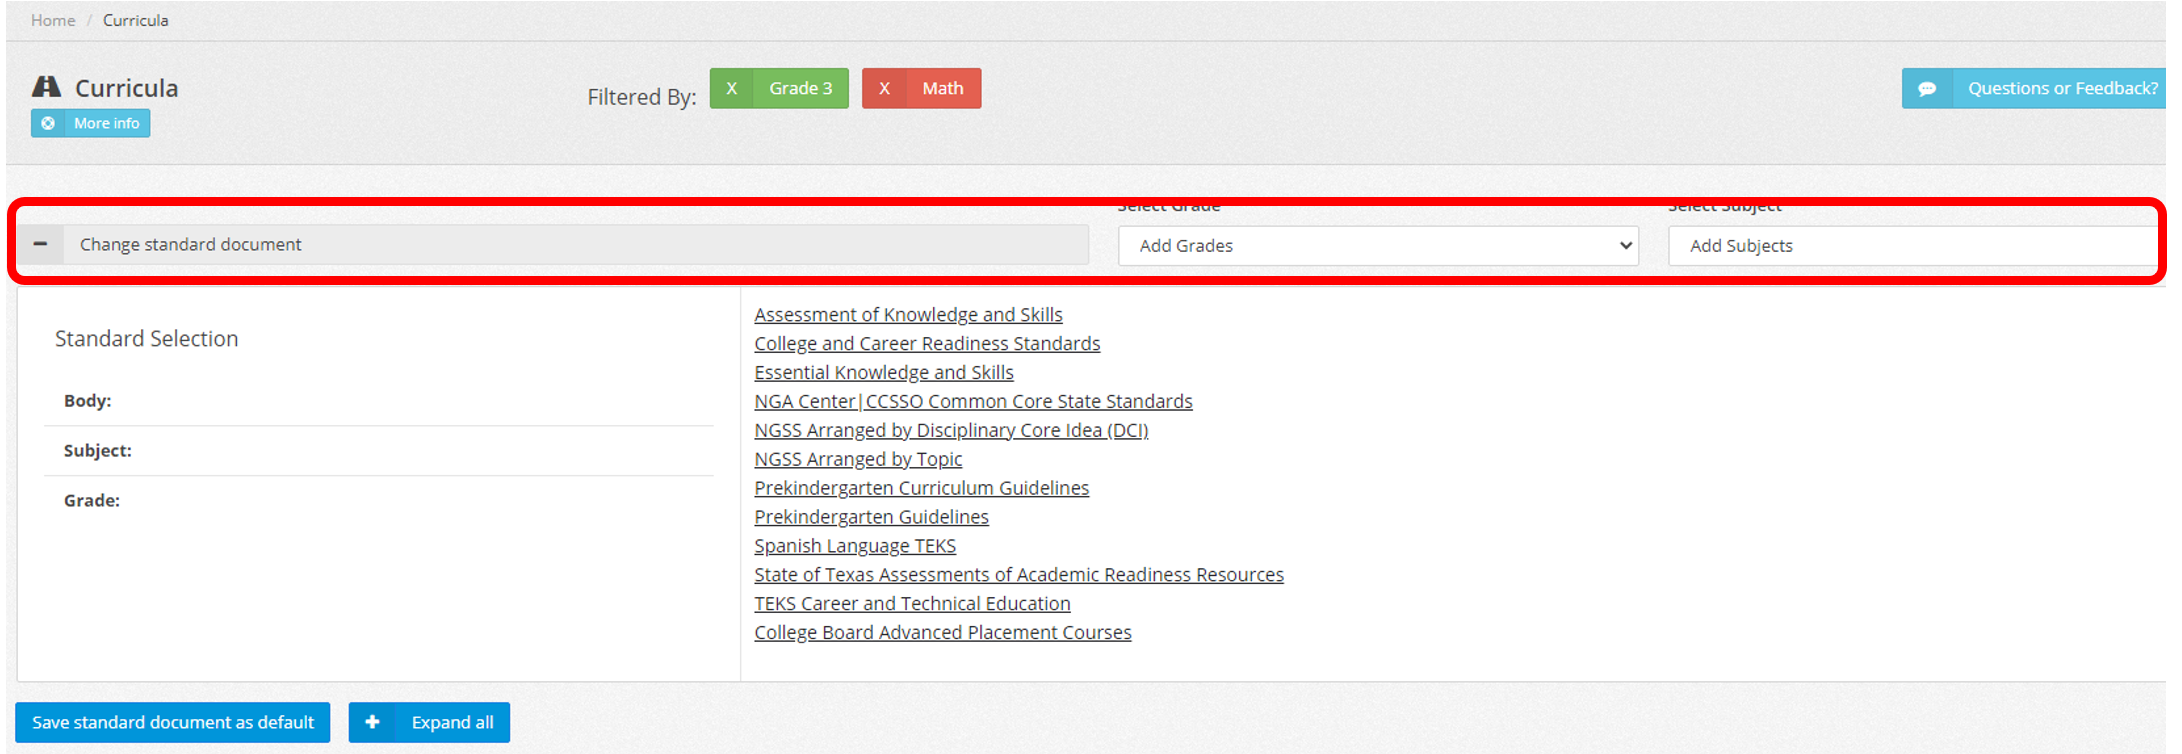Image resolution: width=2182 pixels, height=754 pixels.
Task: Click Save standard document as default
Action: pos(173,722)
